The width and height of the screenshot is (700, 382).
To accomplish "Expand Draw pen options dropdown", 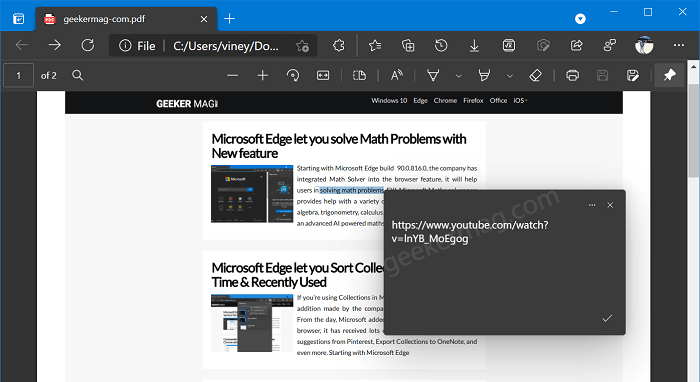I will click(x=458, y=76).
